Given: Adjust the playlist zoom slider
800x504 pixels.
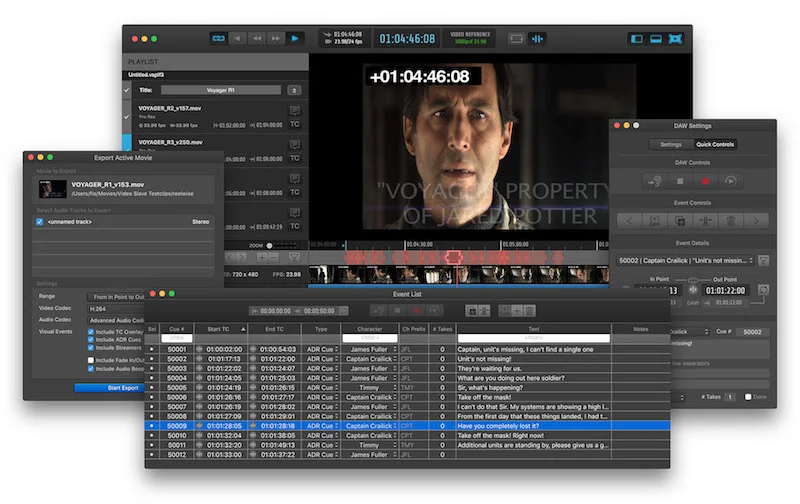Looking at the screenshot, I should pos(269,245).
